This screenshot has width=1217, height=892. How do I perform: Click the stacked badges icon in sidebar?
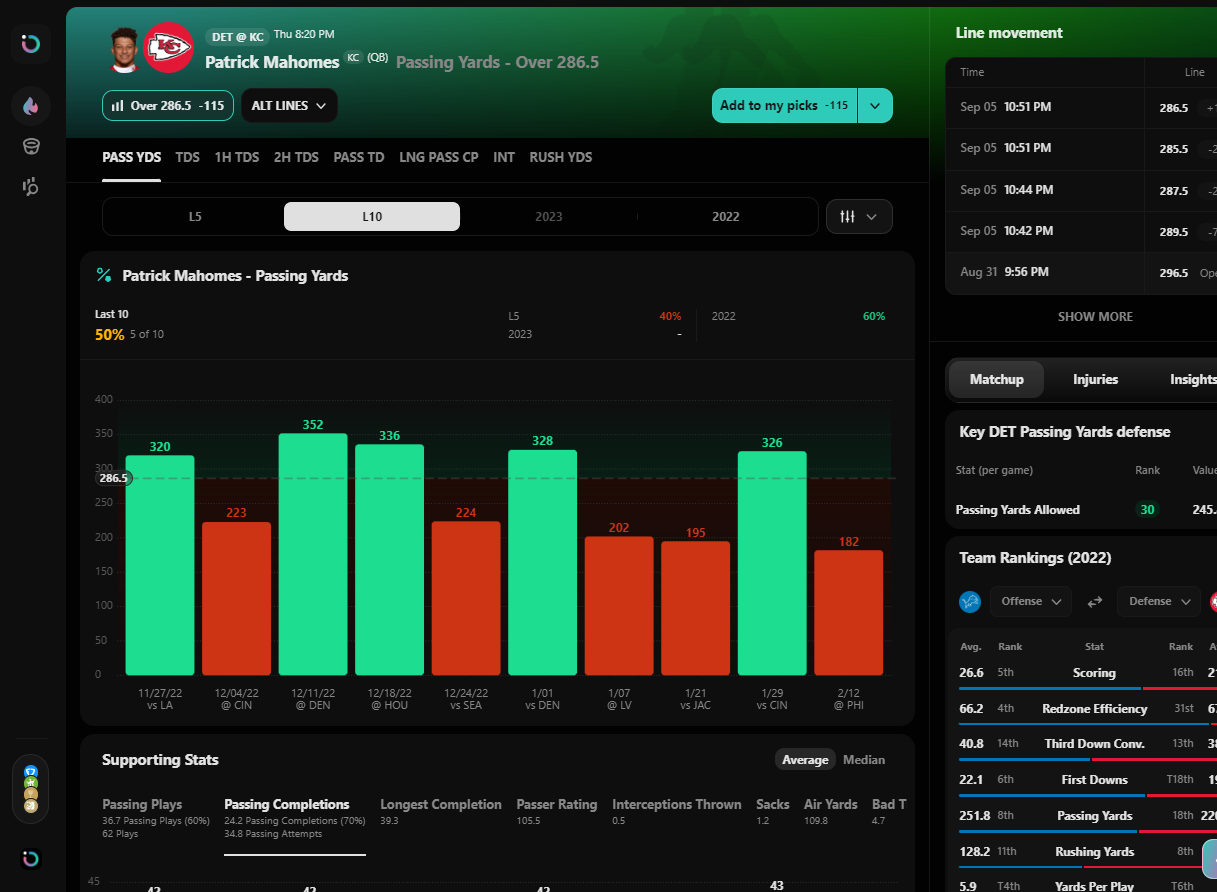pyautogui.click(x=31, y=788)
